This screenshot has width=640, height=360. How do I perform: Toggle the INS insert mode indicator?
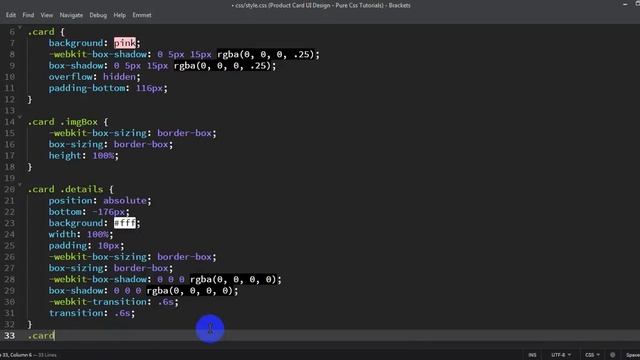(532, 355)
